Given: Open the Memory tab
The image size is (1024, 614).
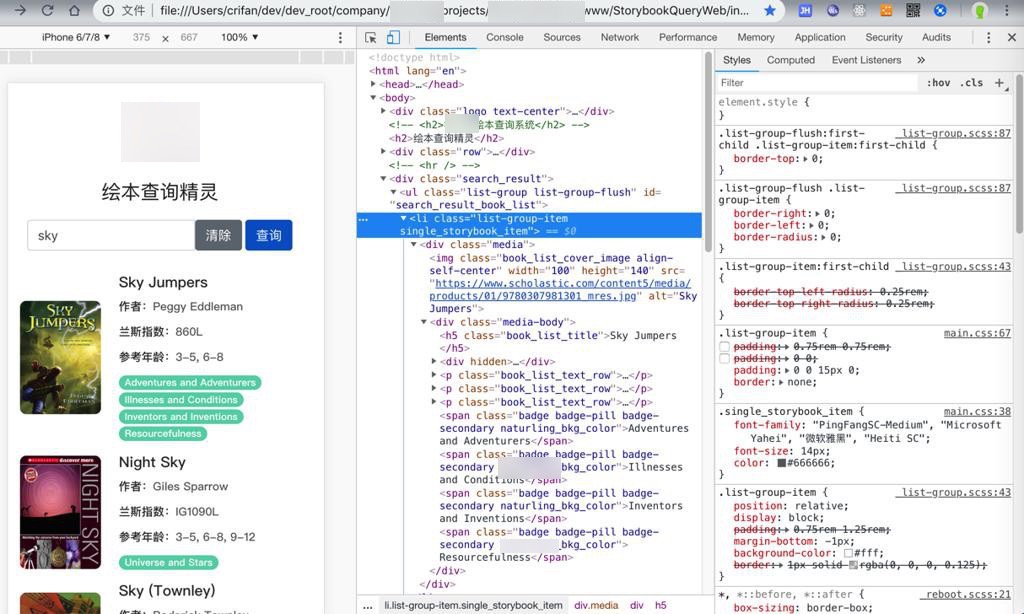Looking at the screenshot, I should [756, 37].
